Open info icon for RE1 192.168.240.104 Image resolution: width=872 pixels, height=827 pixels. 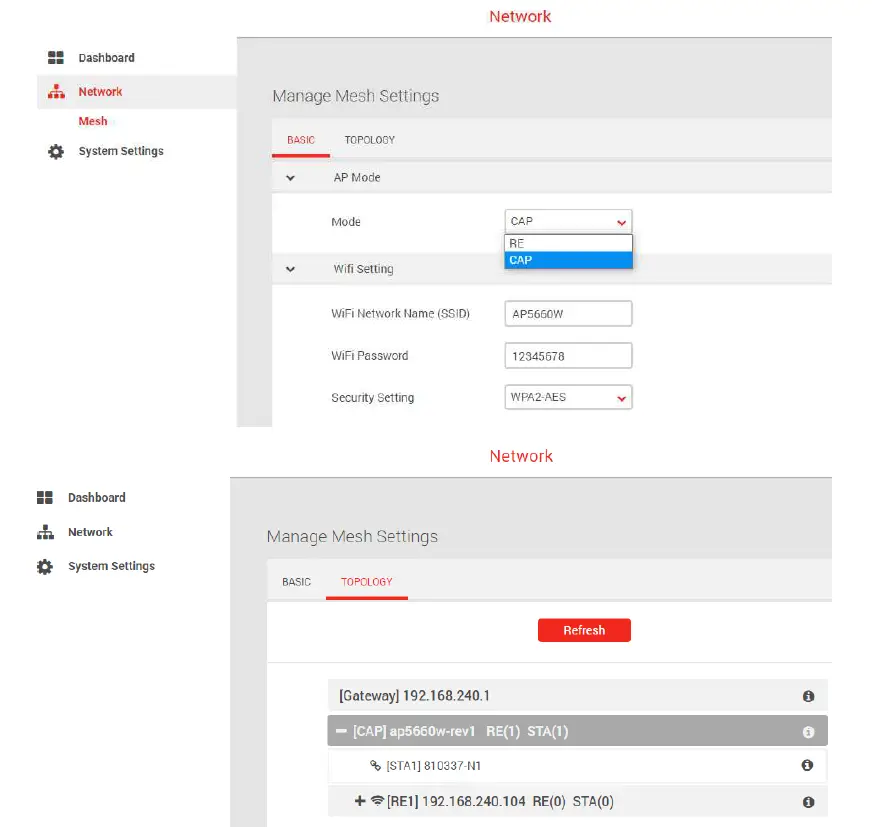(x=808, y=801)
